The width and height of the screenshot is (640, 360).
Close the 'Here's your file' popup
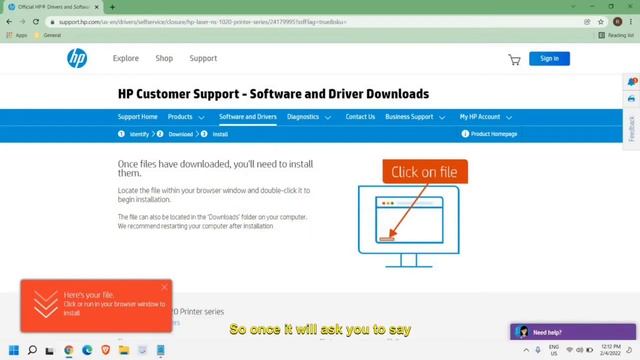pyautogui.click(x=164, y=287)
